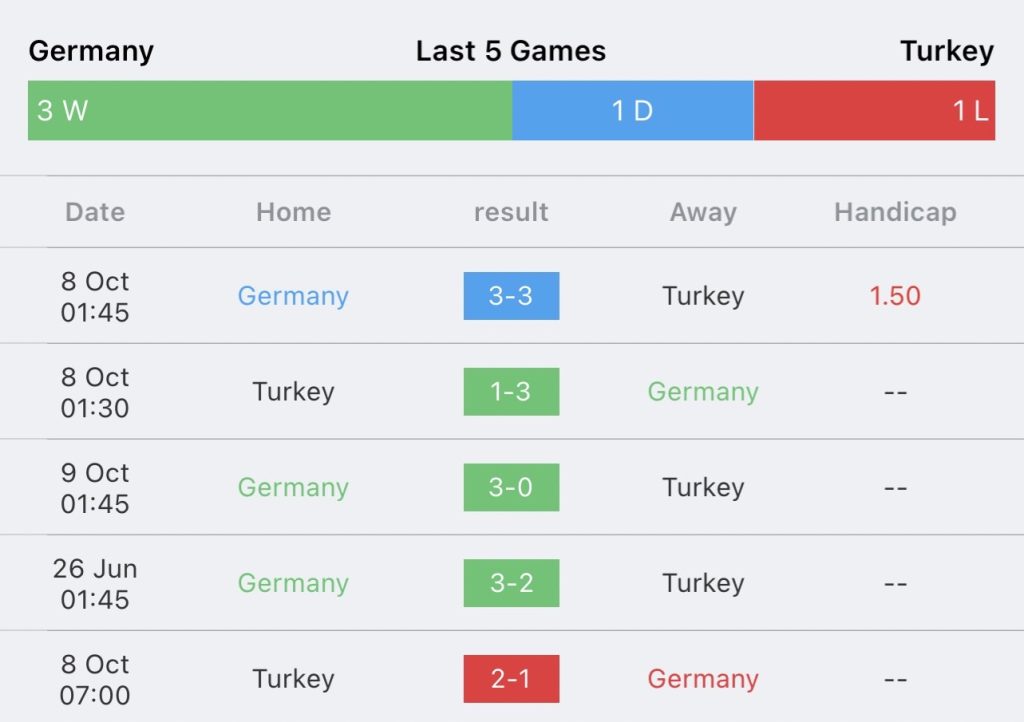Open the 3-3 draw result badge

(x=511, y=296)
